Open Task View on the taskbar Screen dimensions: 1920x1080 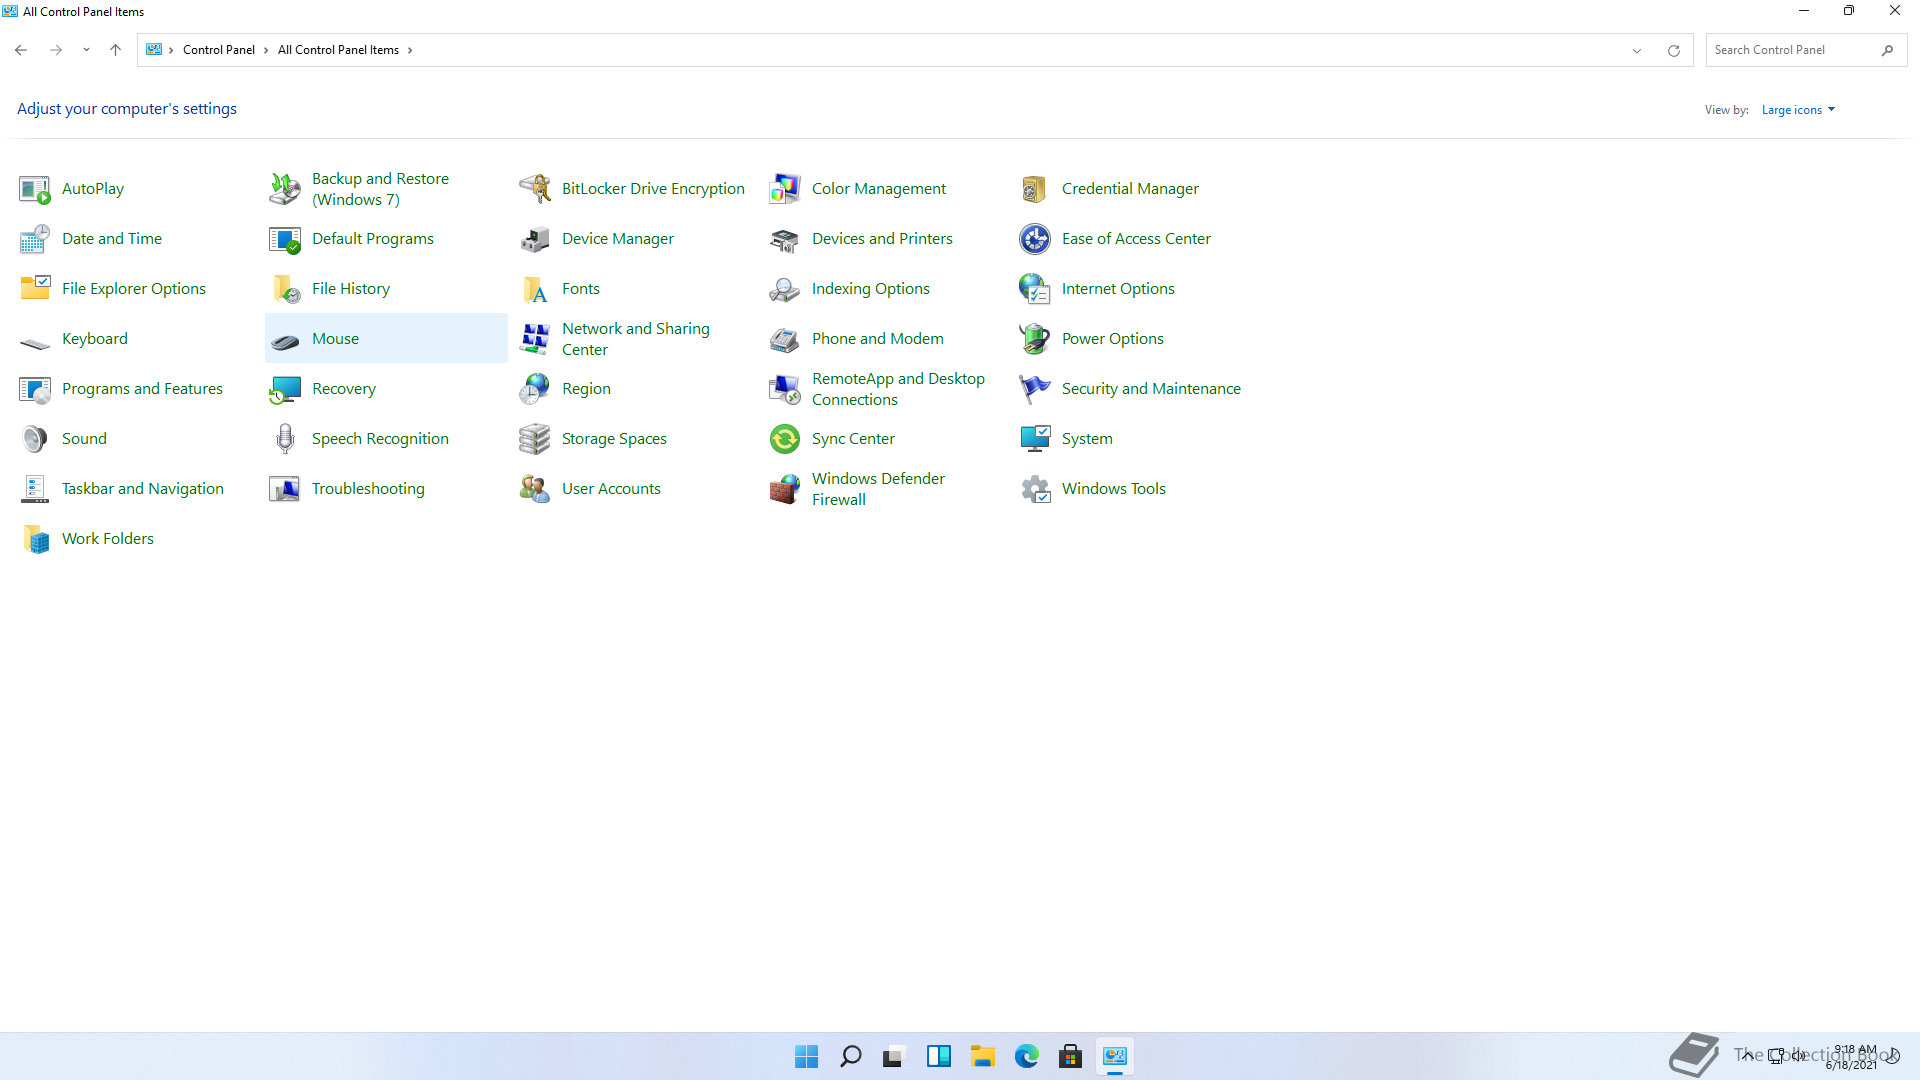[894, 1056]
